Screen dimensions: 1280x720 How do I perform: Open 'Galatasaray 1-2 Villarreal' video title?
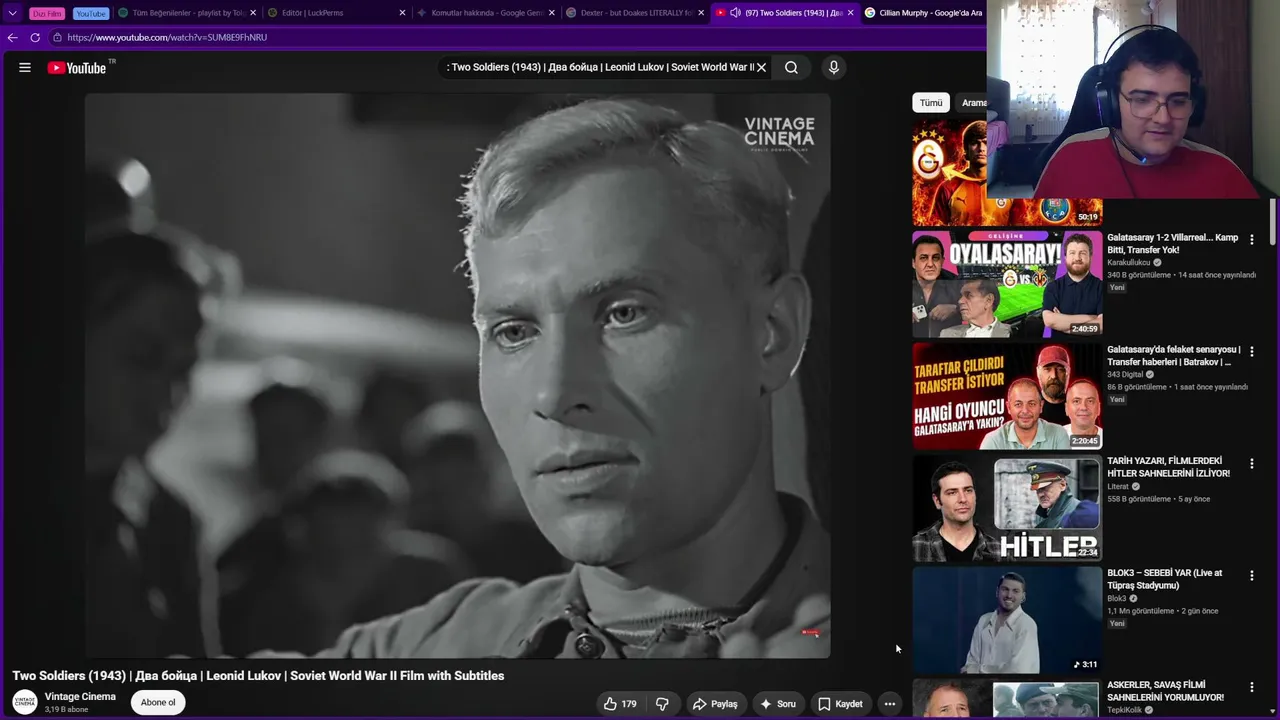[x=1173, y=244]
